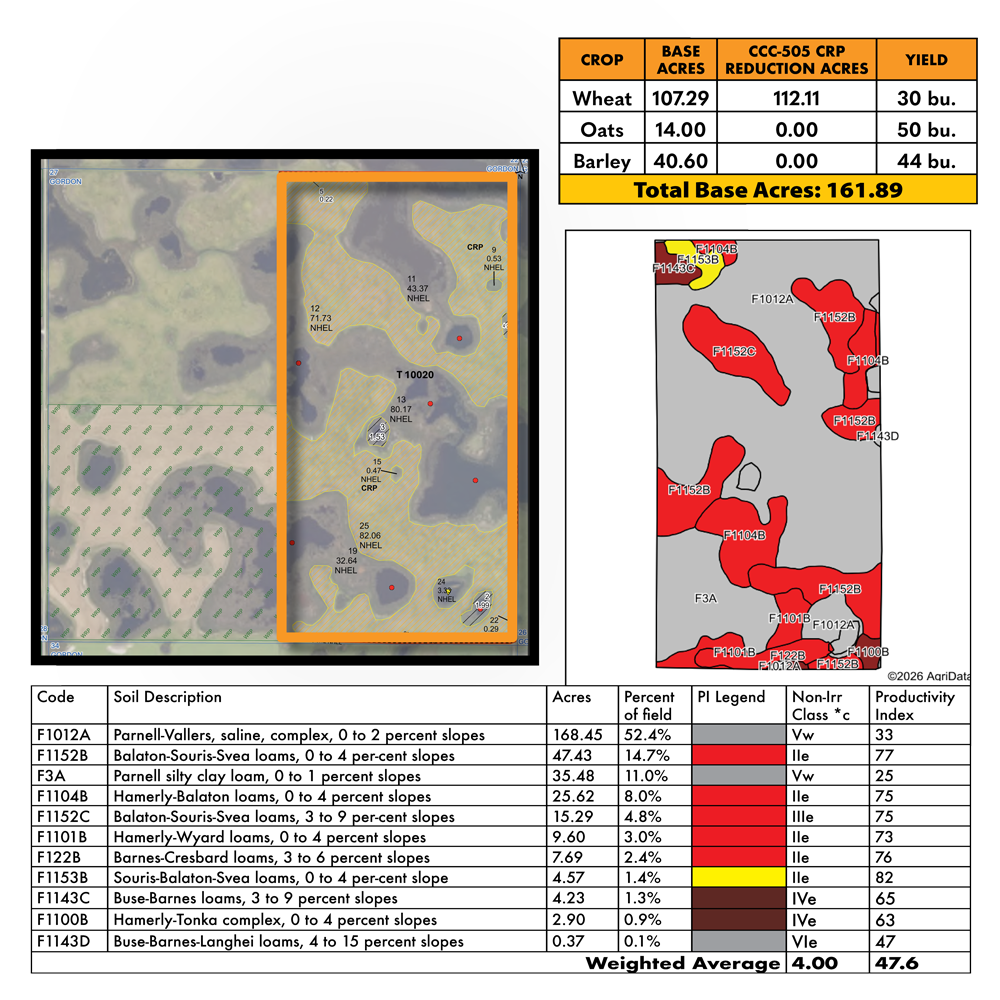1000x1000 pixels.
Task: Click the F1104B code cell in table
Action: pyautogui.click(x=69, y=796)
